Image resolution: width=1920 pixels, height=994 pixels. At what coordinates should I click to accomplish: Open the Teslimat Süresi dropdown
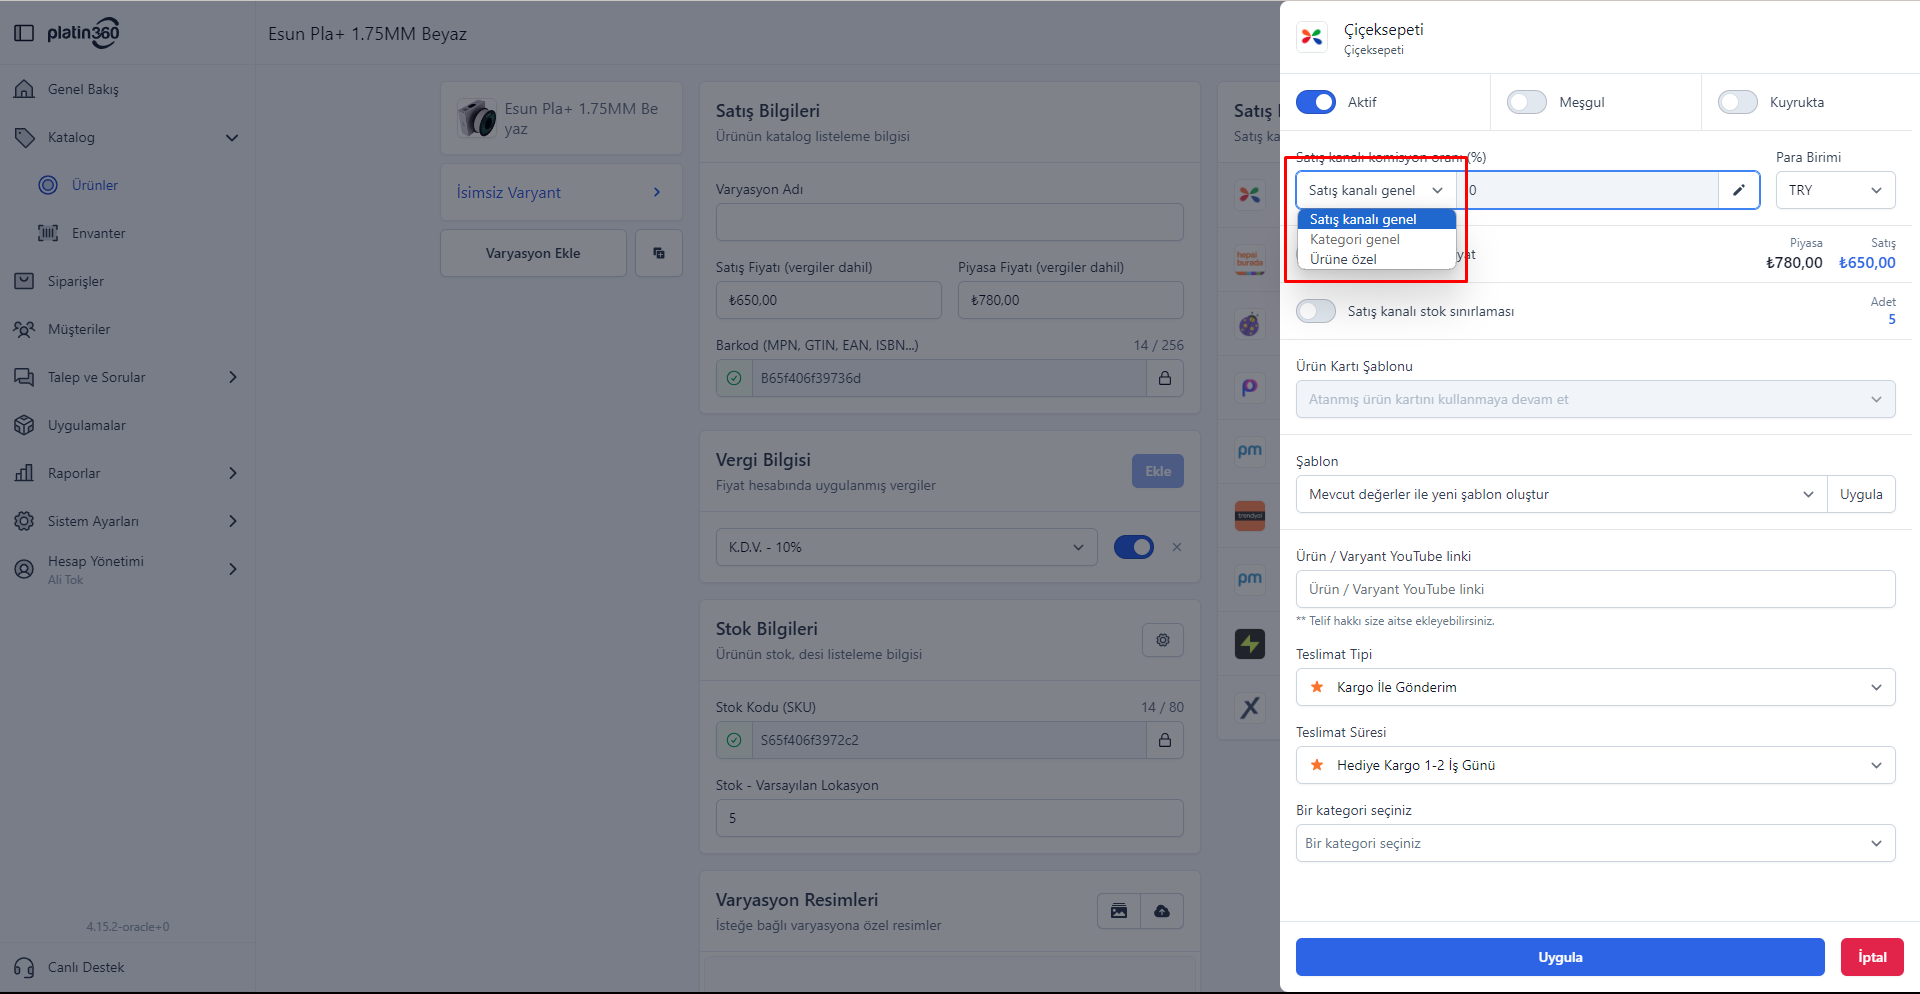pos(1596,765)
